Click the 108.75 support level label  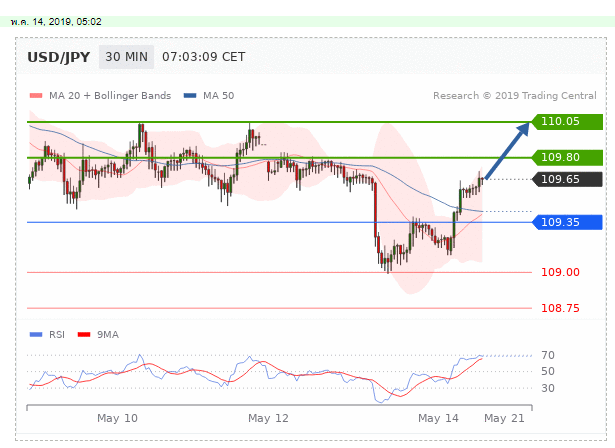point(560,308)
